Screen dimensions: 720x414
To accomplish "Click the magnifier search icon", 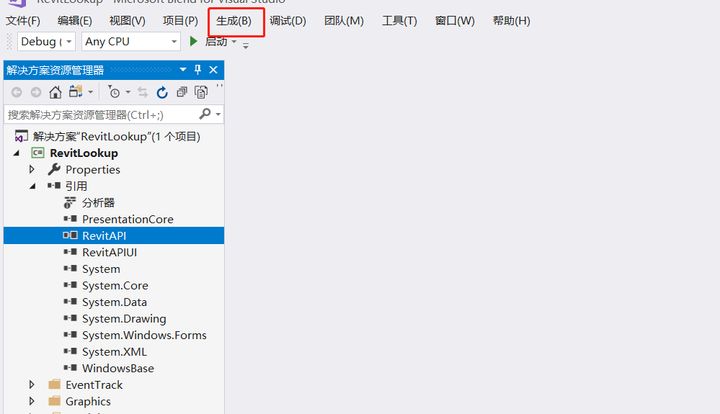I will pyautogui.click(x=205, y=113).
